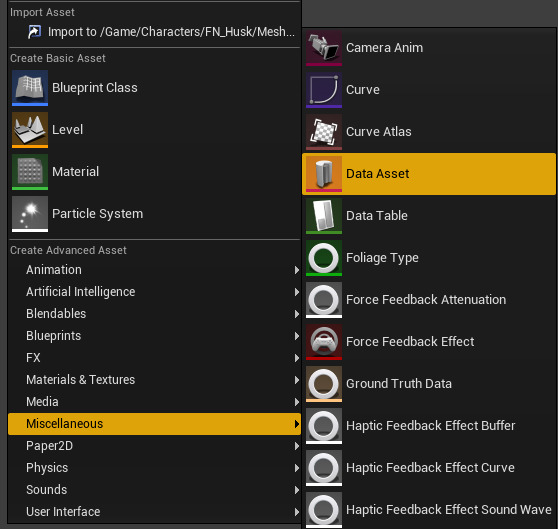The width and height of the screenshot is (558, 529).
Task: Open the Sounds submenu arrow
Action: [x=297, y=490]
